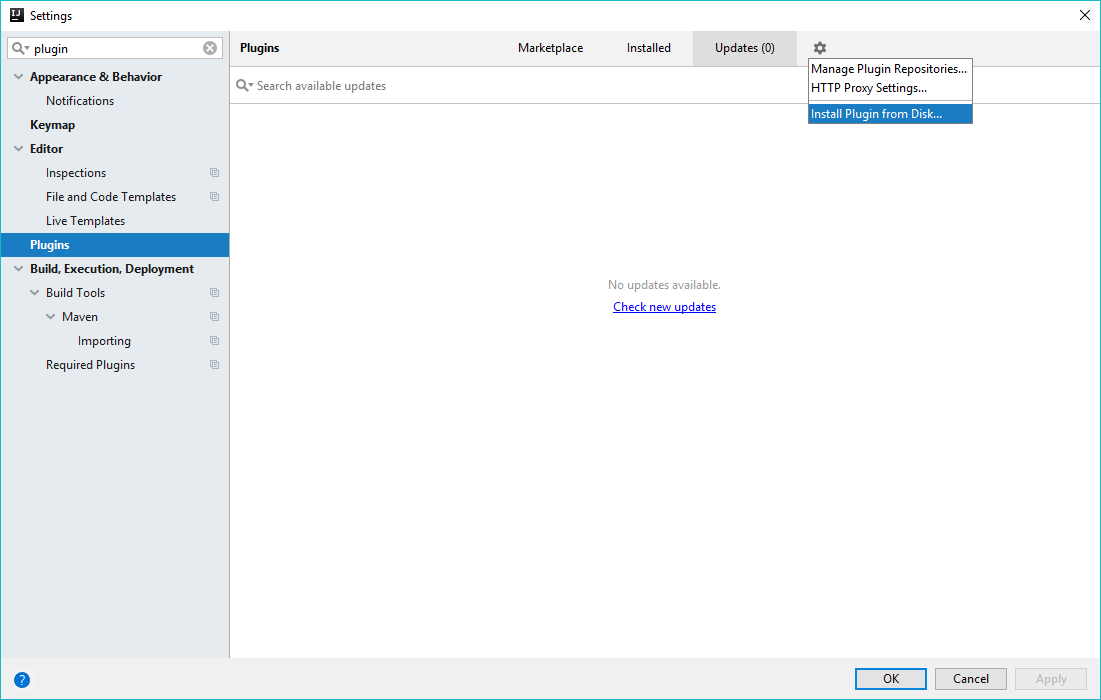Collapse the Editor tree section

click(x=18, y=149)
